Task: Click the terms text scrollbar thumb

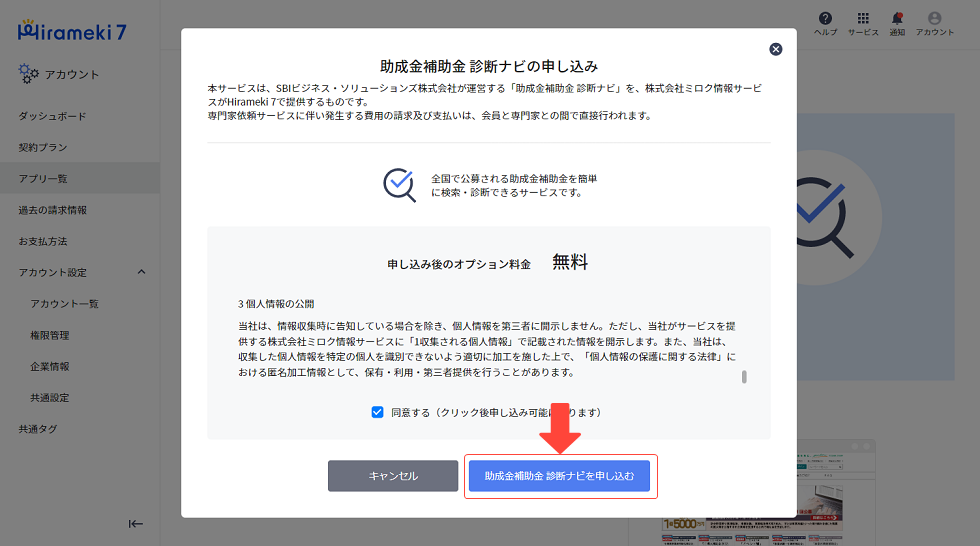Action: [x=744, y=377]
